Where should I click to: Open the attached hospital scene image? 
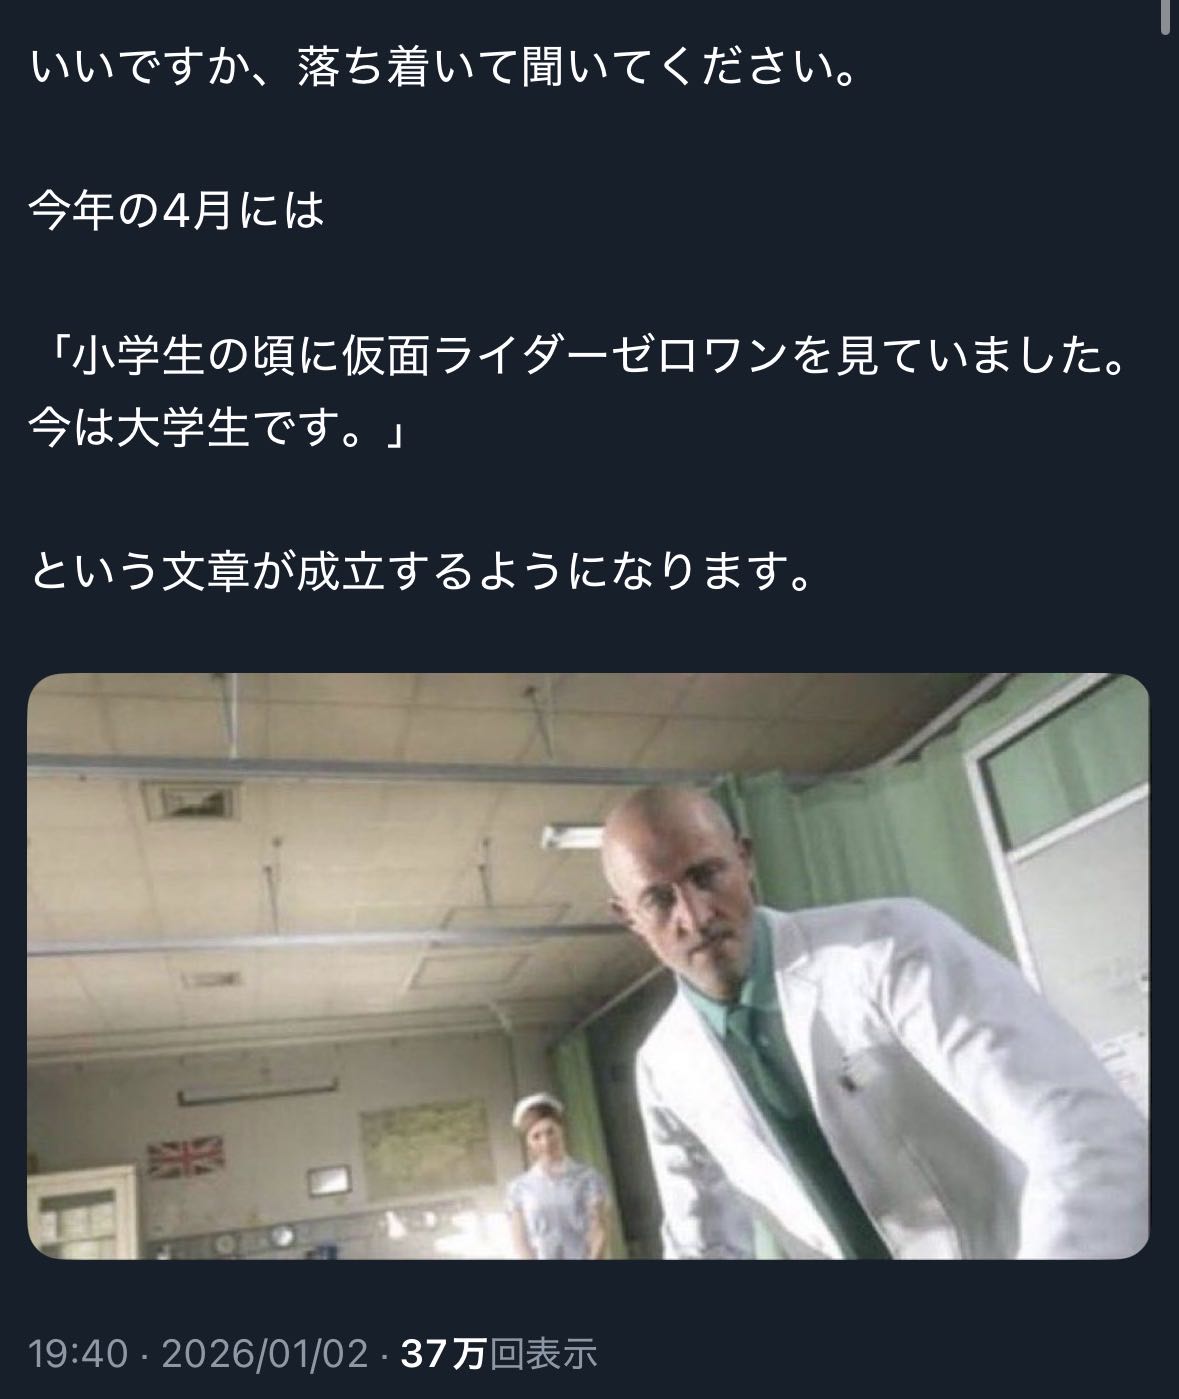[x=588, y=966]
